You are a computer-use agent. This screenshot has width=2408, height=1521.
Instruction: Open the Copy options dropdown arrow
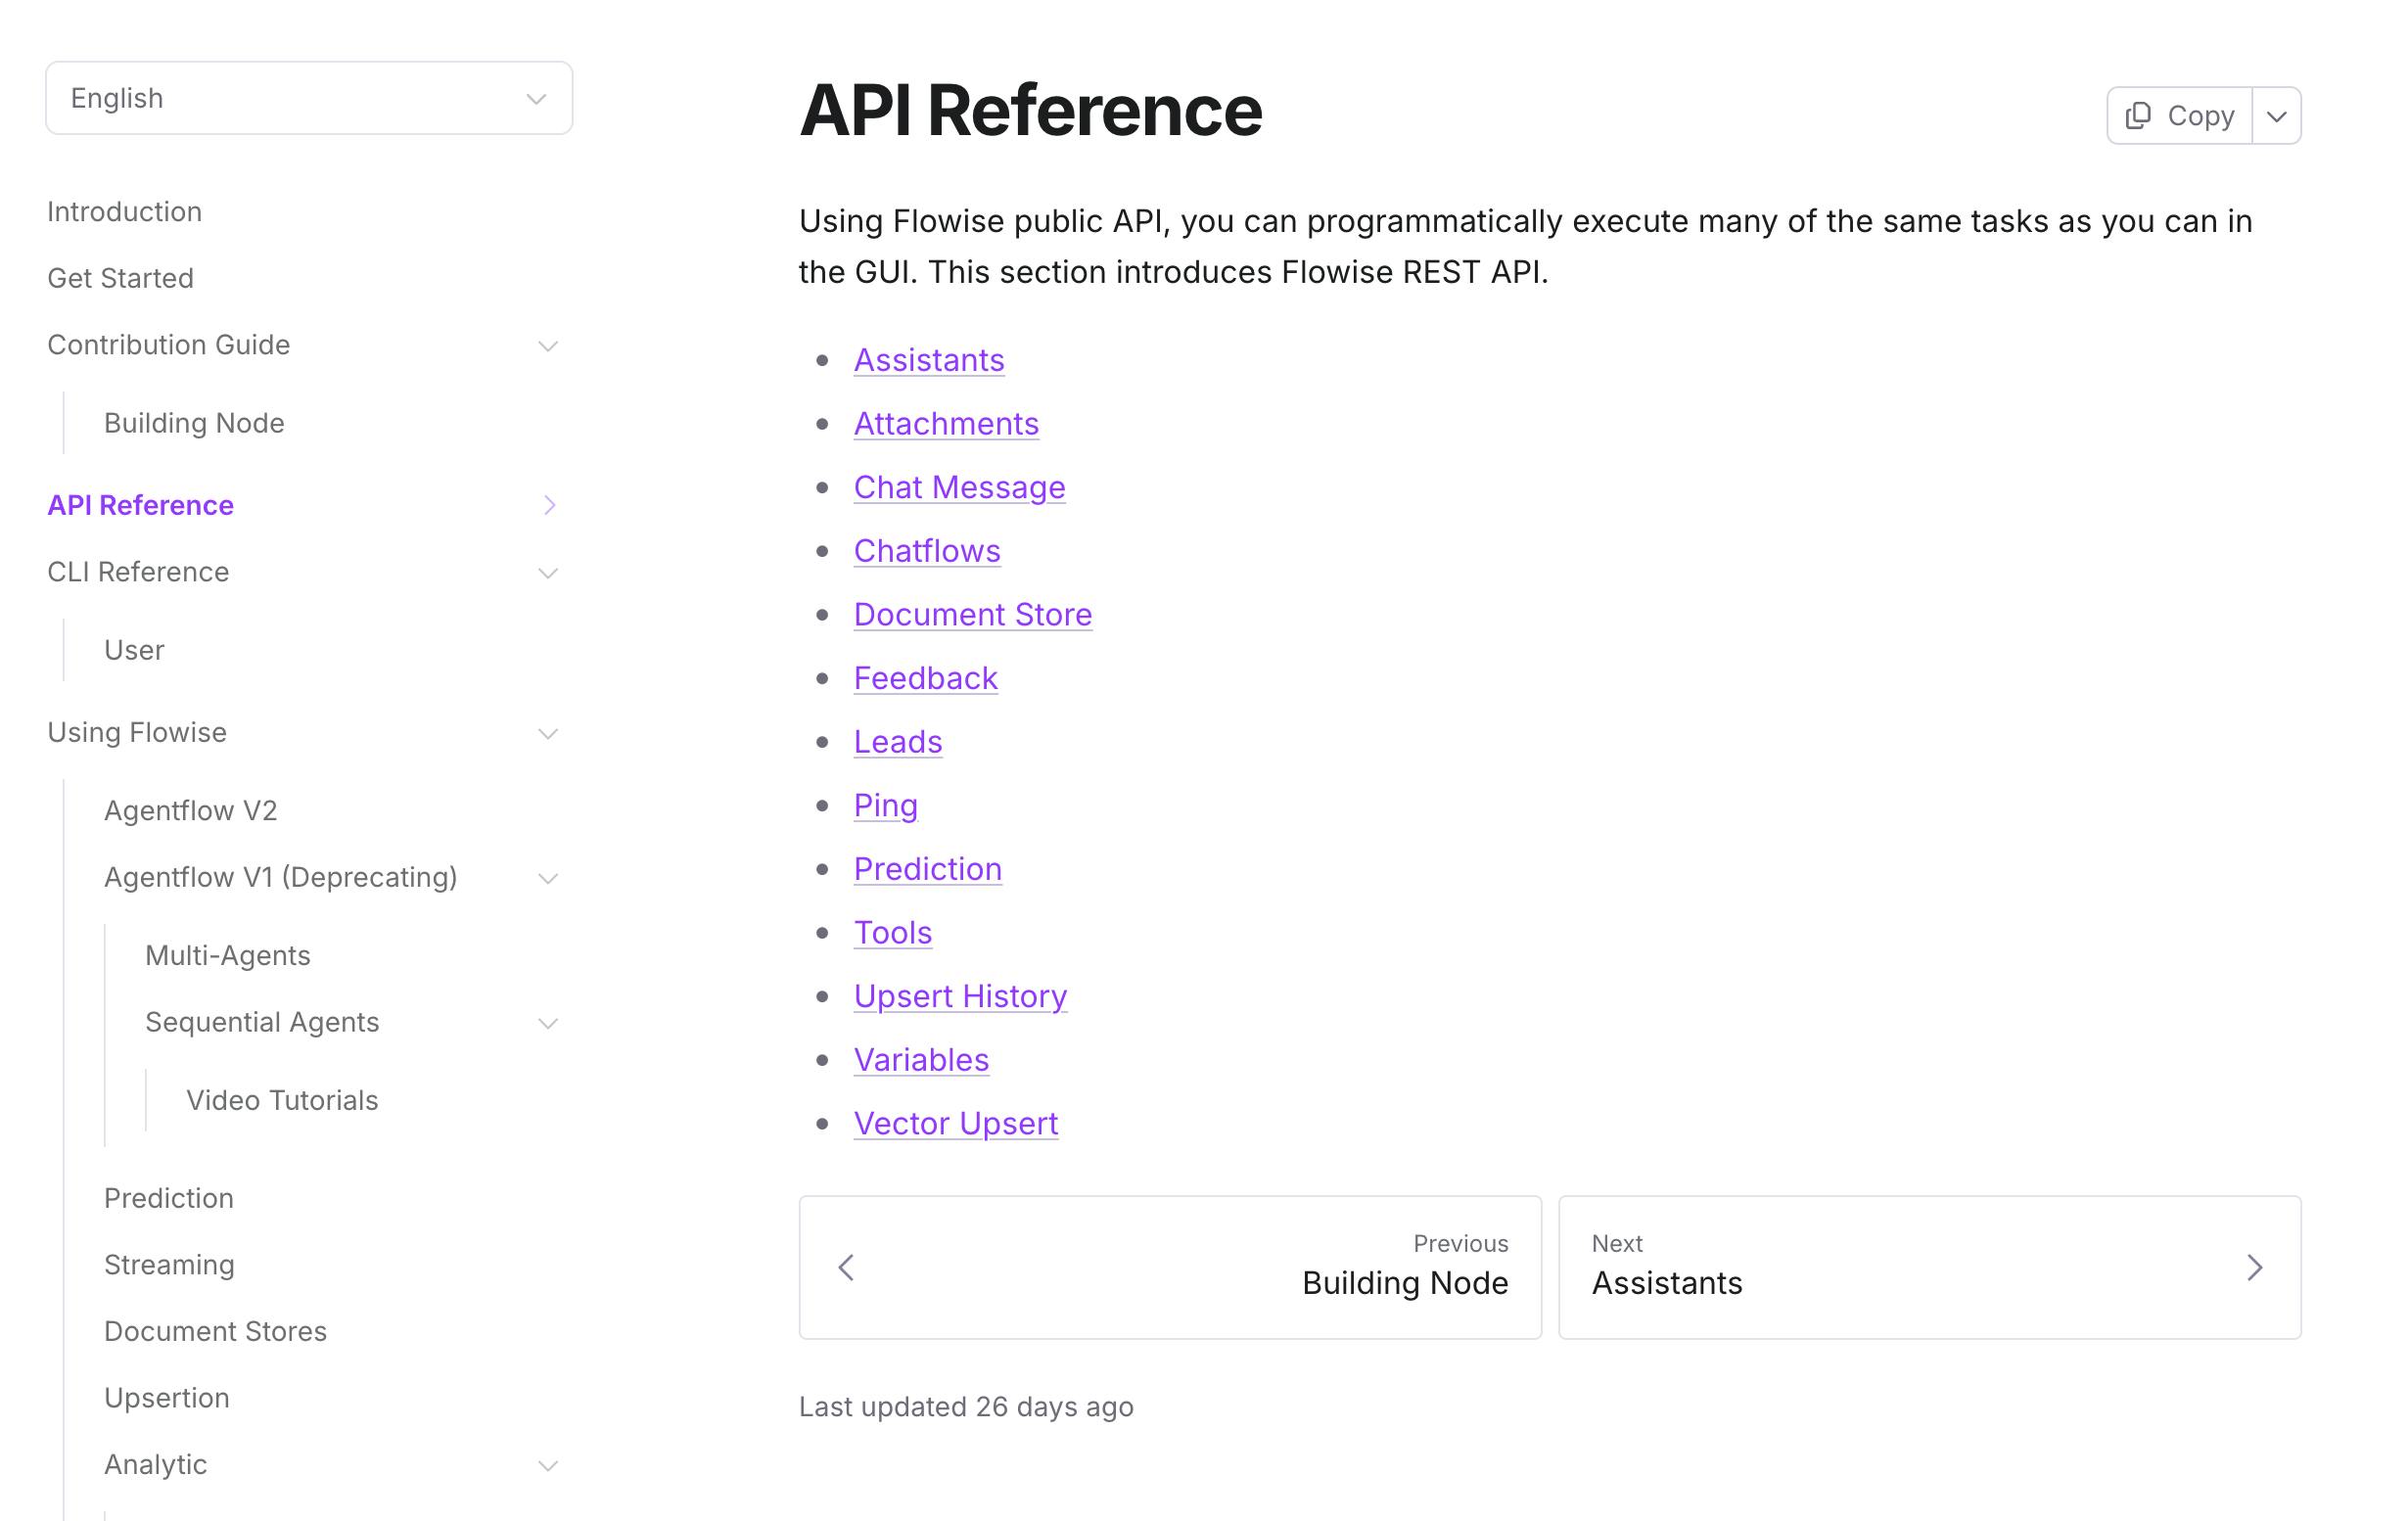click(2277, 116)
